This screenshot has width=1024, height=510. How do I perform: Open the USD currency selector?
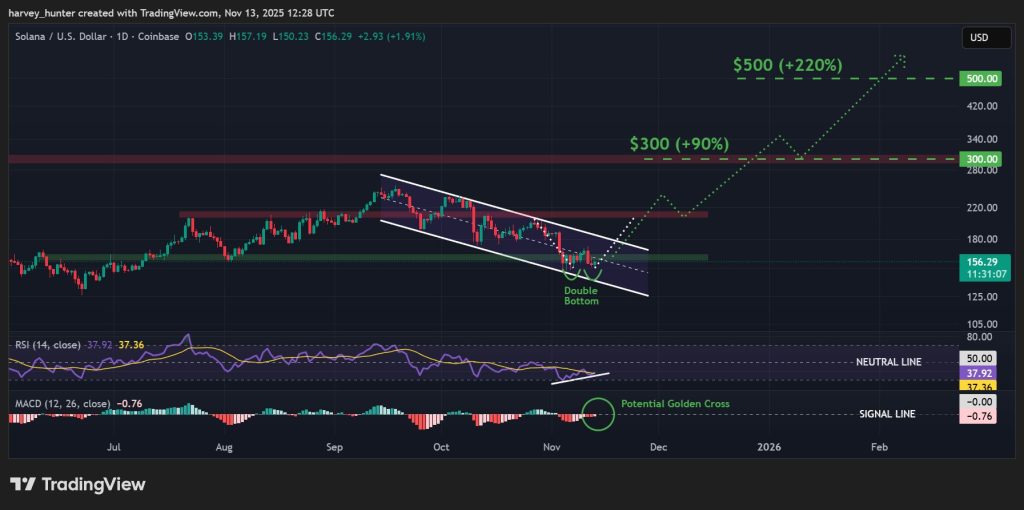coord(978,38)
